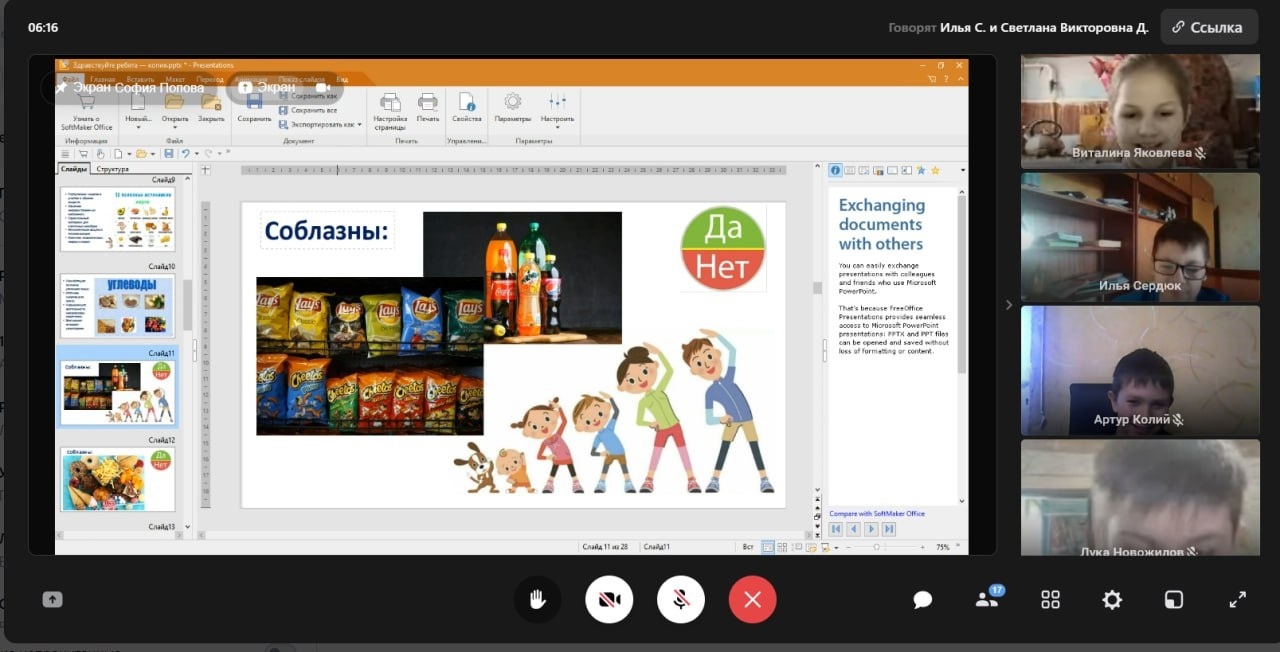Click the save diskette in quick access toolbar
1280x652 pixels.
pyautogui.click(x=169, y=153)
